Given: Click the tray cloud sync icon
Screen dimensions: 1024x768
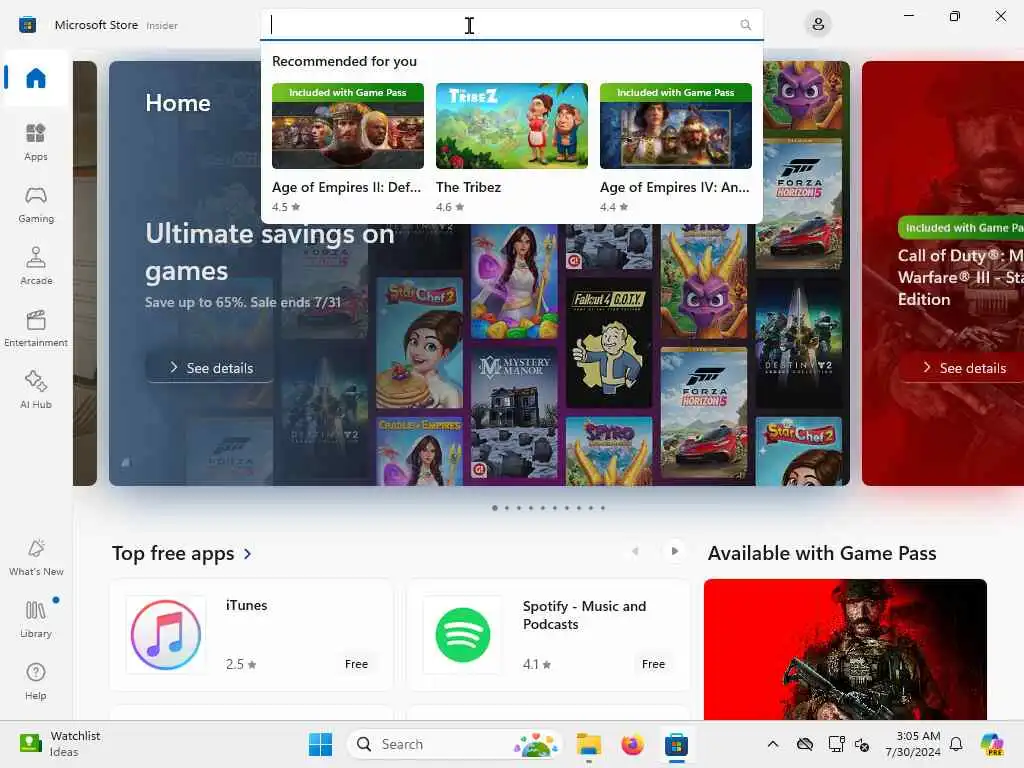Looking at the screenshot, I should pyautogui.click(x=805, y=744).
